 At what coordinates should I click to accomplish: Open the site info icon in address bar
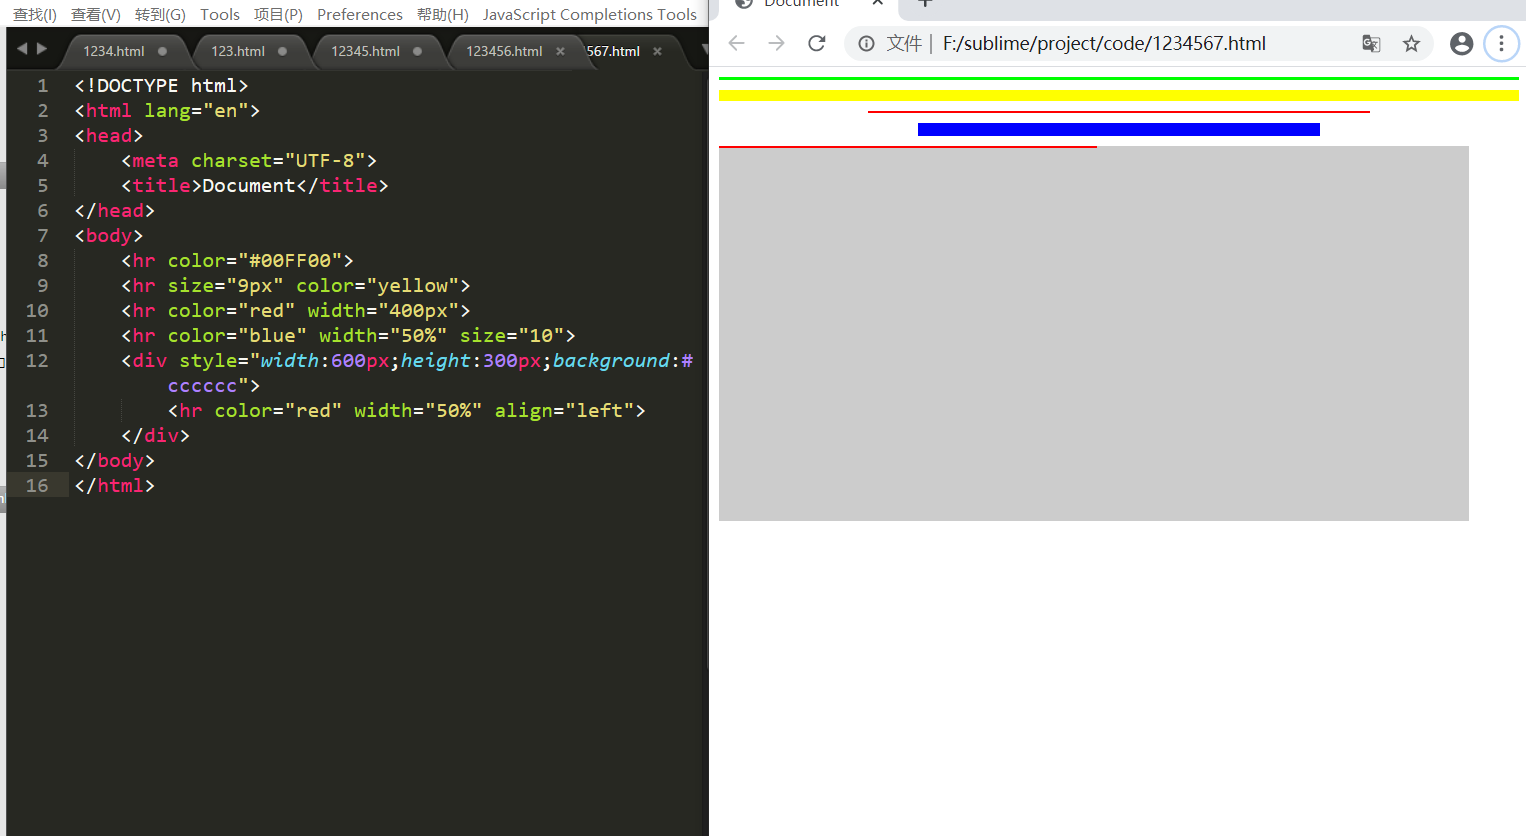866,43
